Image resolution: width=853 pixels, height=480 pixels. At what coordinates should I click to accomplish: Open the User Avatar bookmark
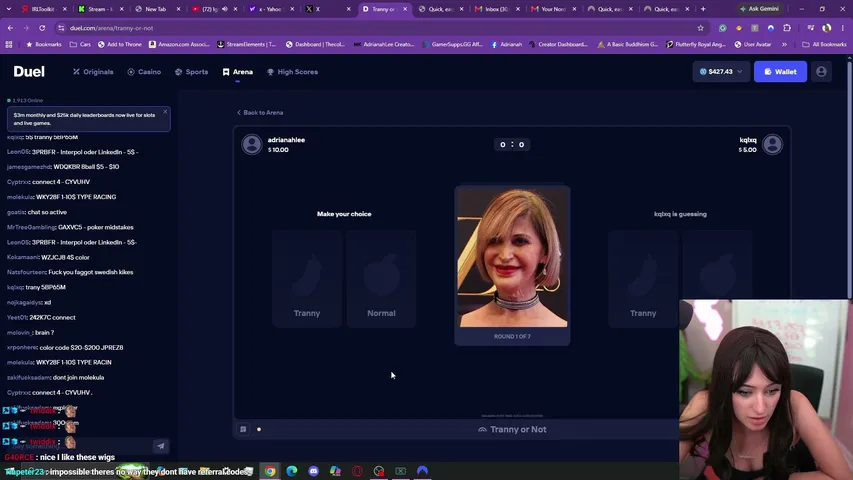pos(753,44)
